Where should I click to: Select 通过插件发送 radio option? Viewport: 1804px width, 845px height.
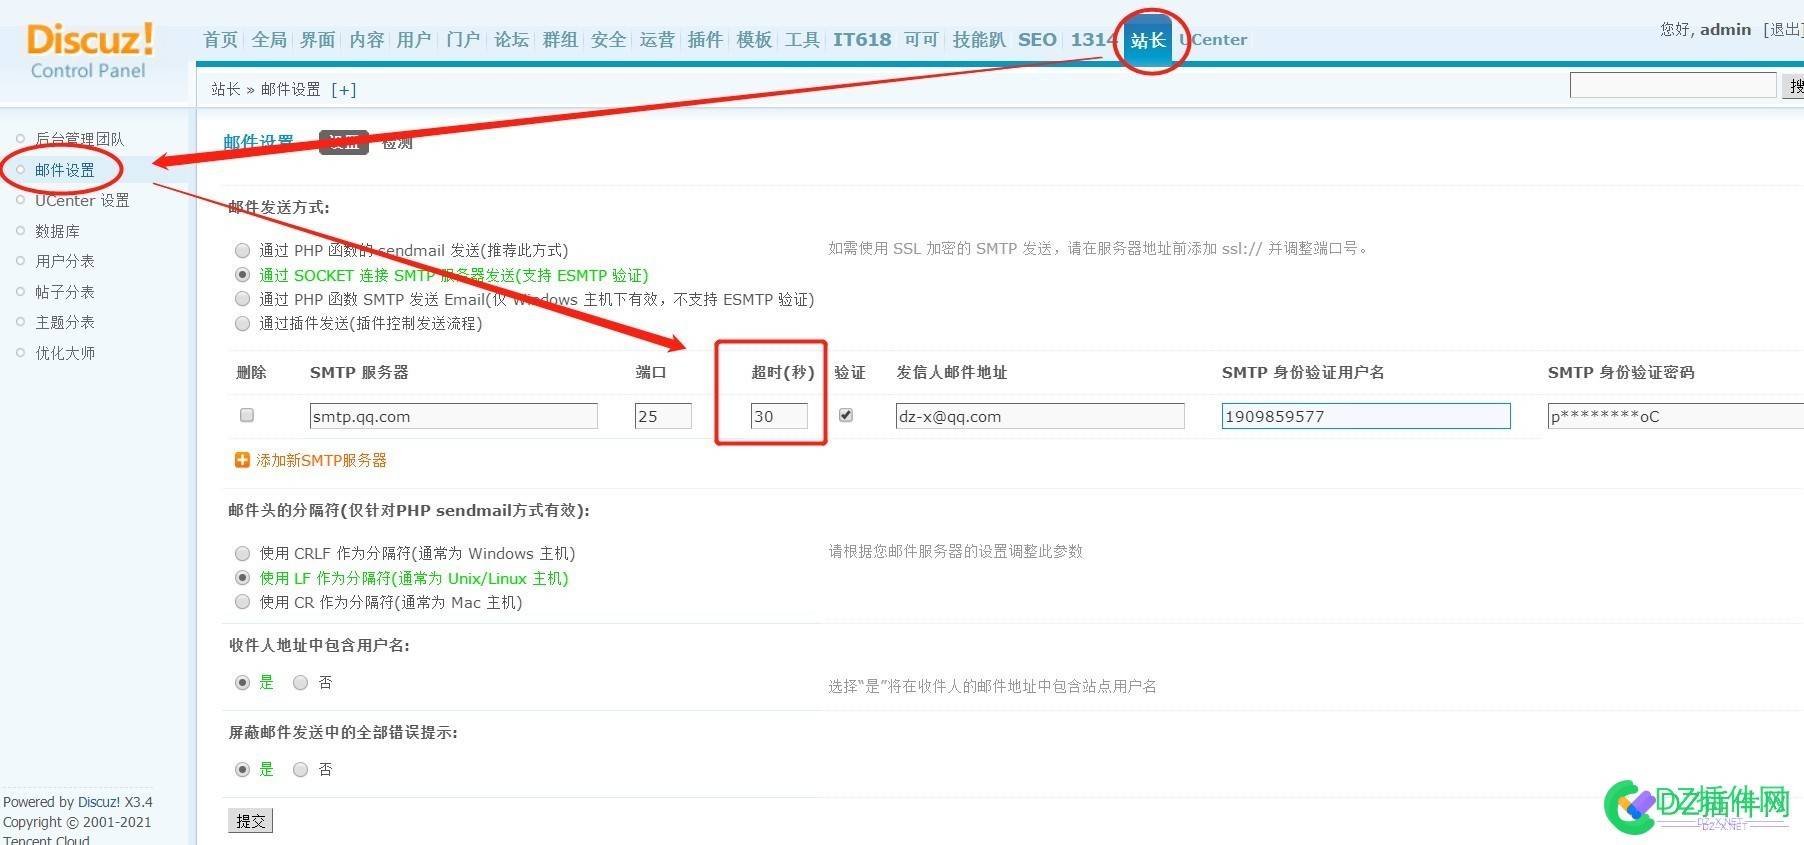coord(242,323)
